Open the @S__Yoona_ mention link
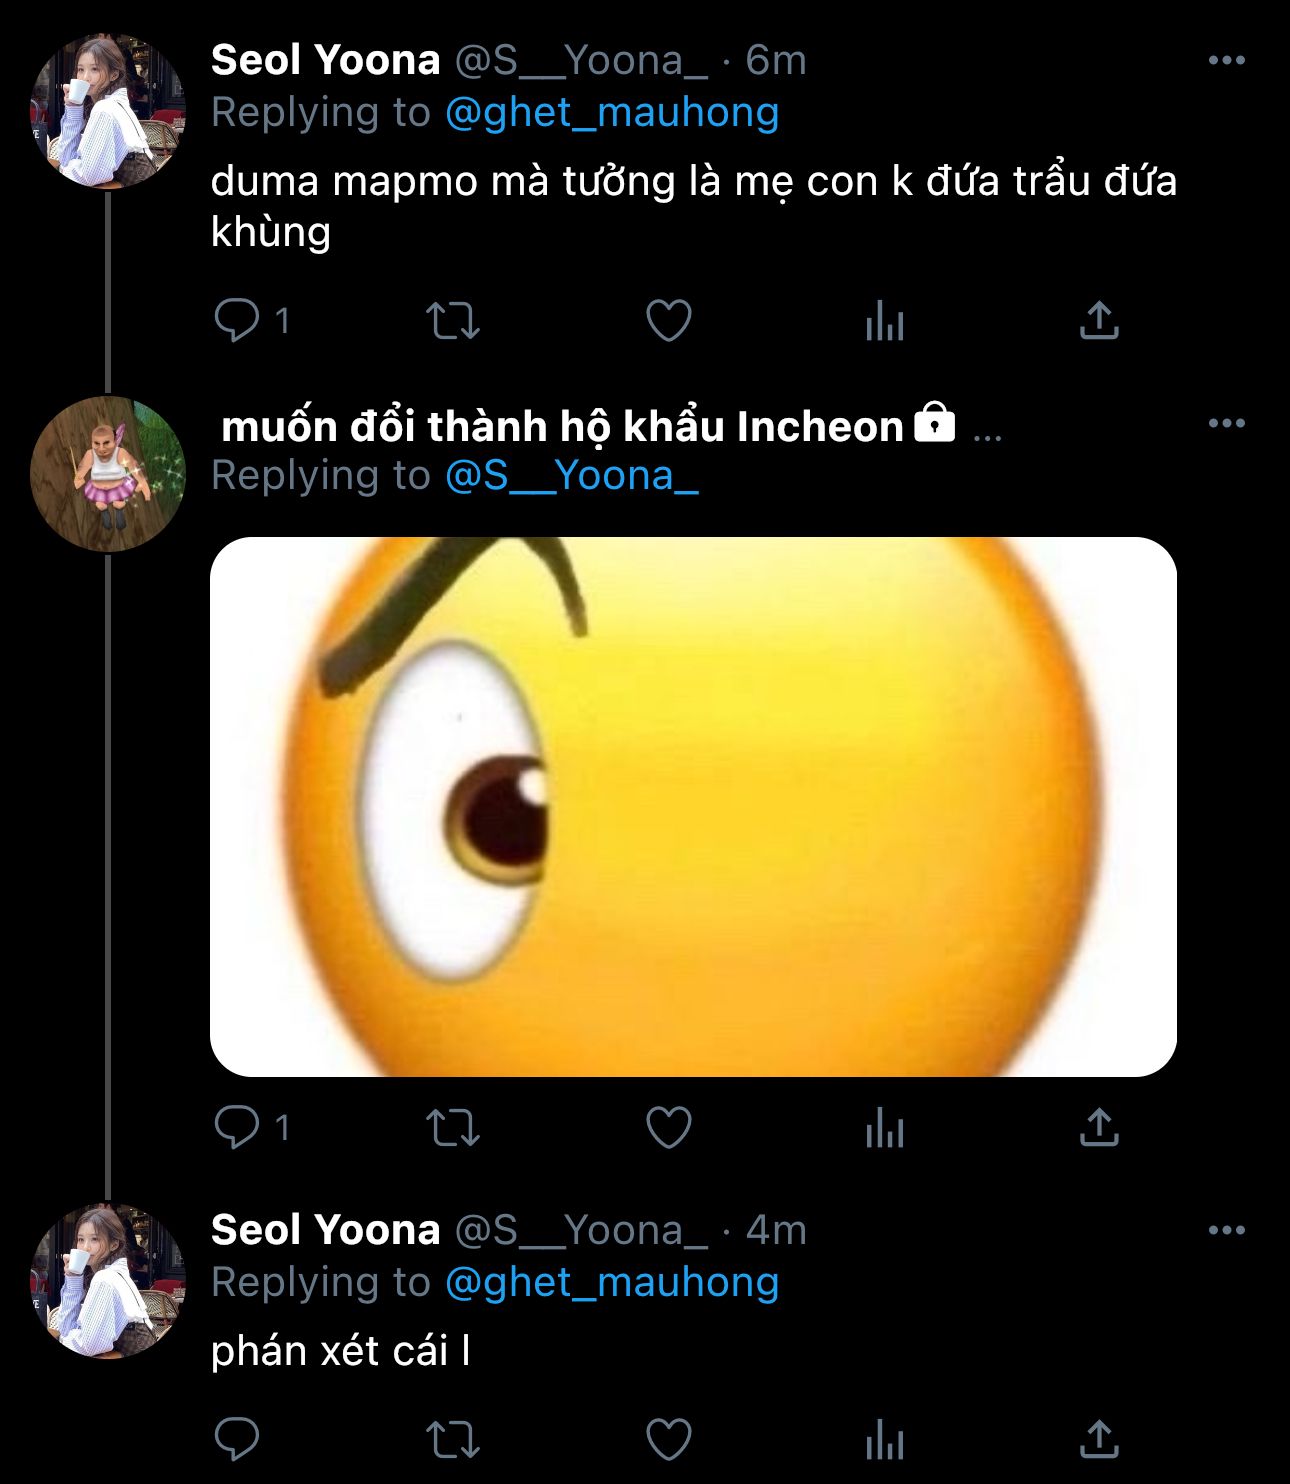1290x1484 pixels. 571,476
